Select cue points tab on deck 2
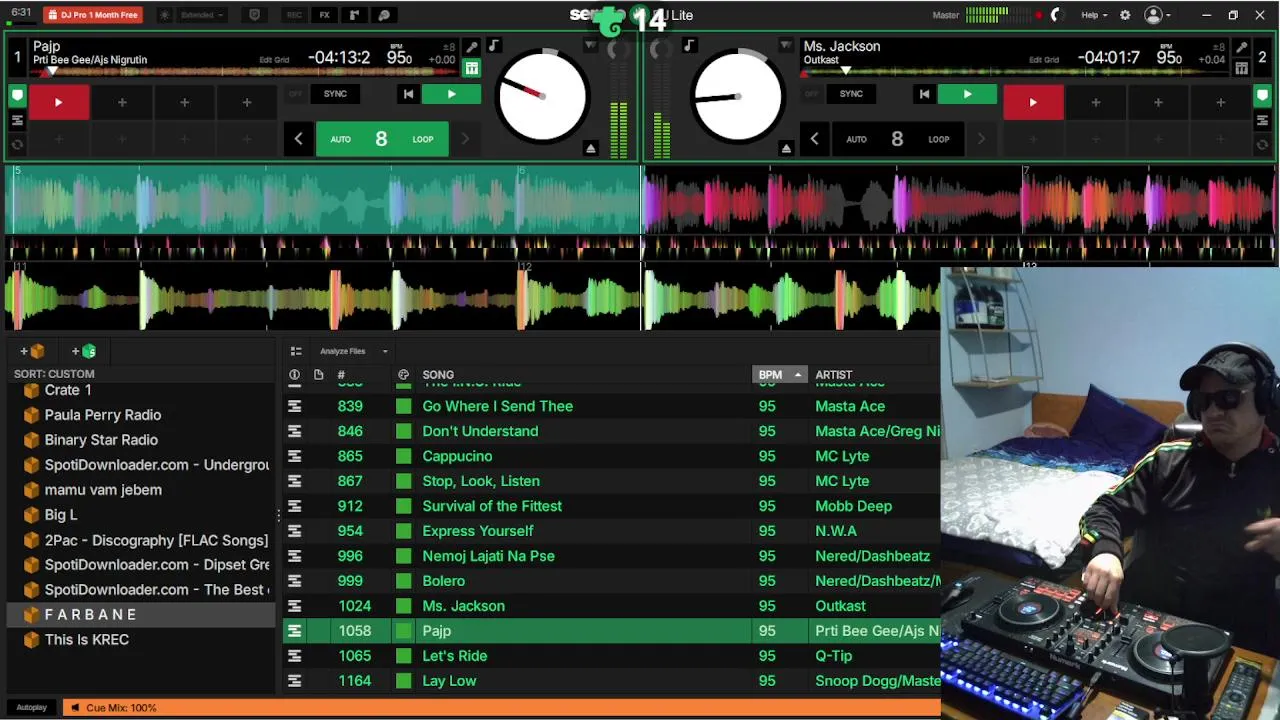The width and height of the screenshot is (1280, 720). (1262, 96)
